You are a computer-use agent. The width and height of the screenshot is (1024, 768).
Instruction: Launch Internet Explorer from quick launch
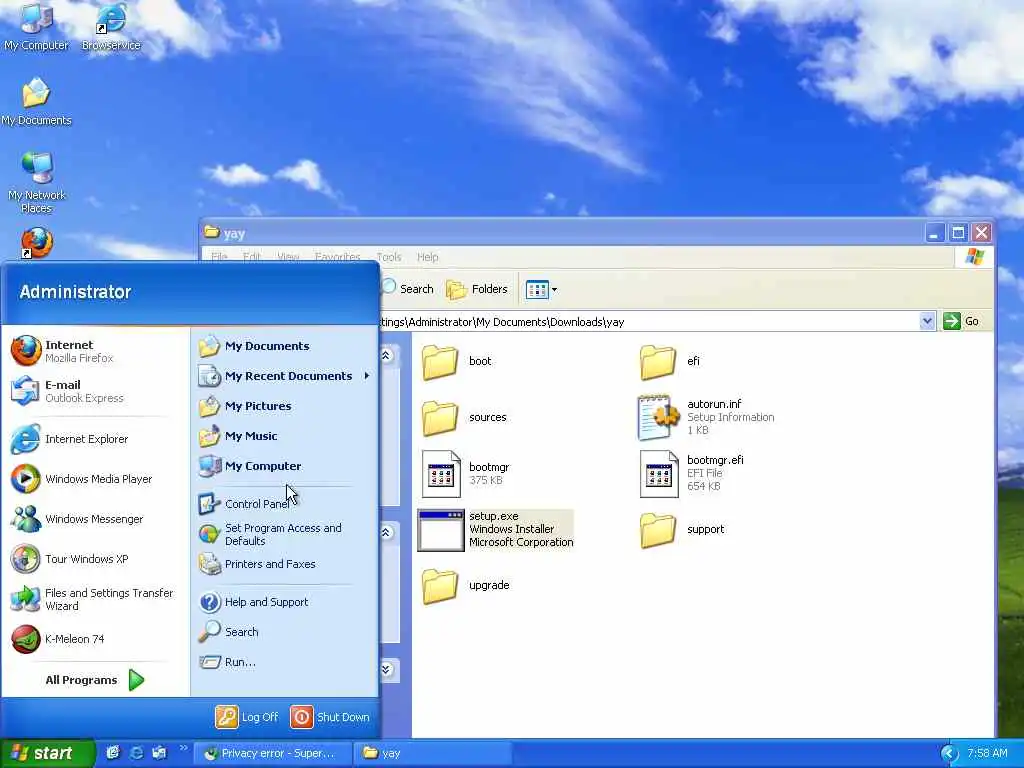(136, 753)
